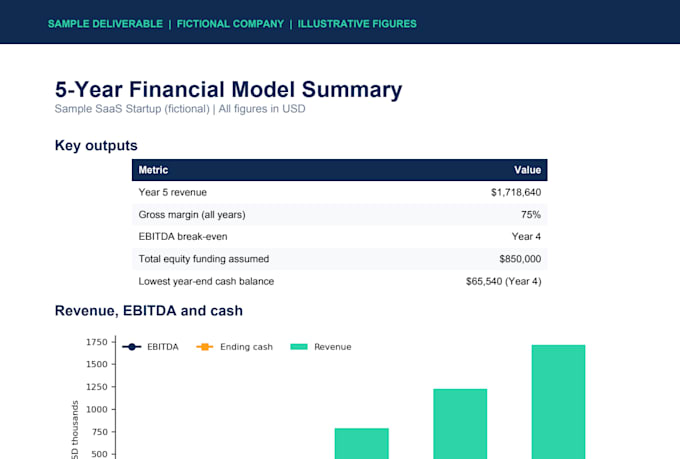
Task: Click the '1750' y-axis tick label
Action: [96, 342]
